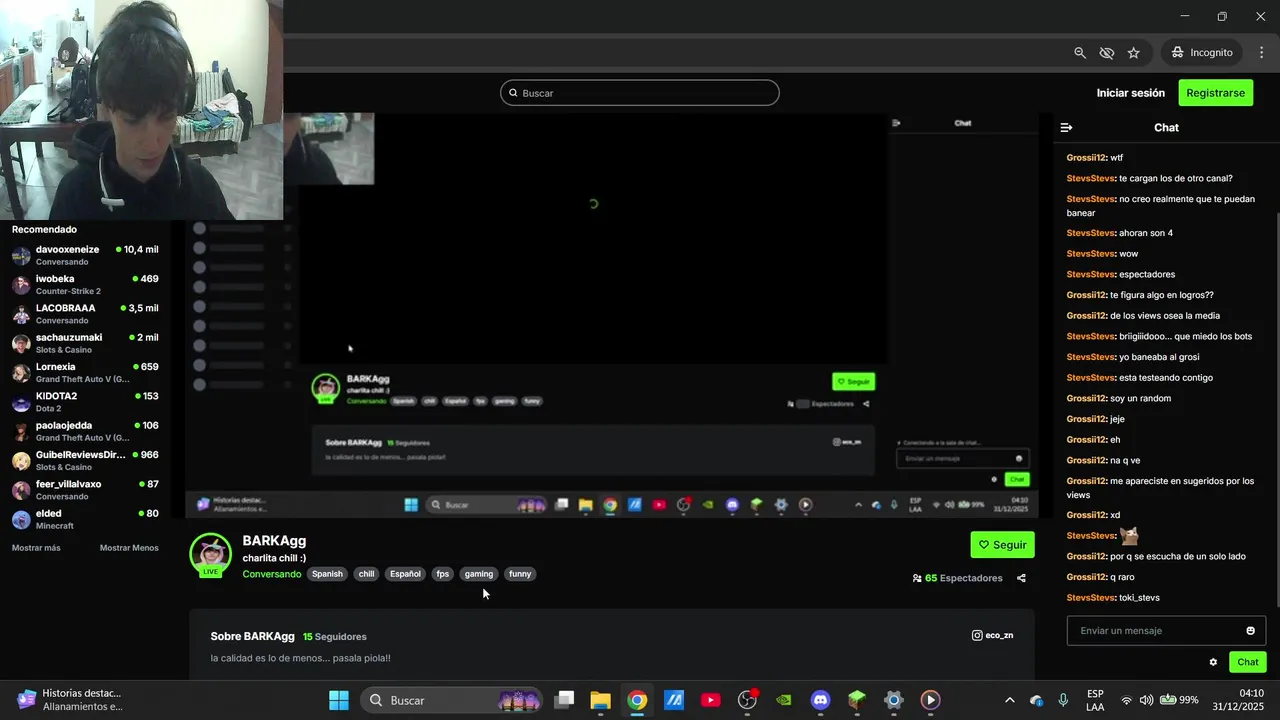Viewport: 1280px width, 720px height.
Task: Open File Explorer from the taskbar
Action: coord(600,700)
